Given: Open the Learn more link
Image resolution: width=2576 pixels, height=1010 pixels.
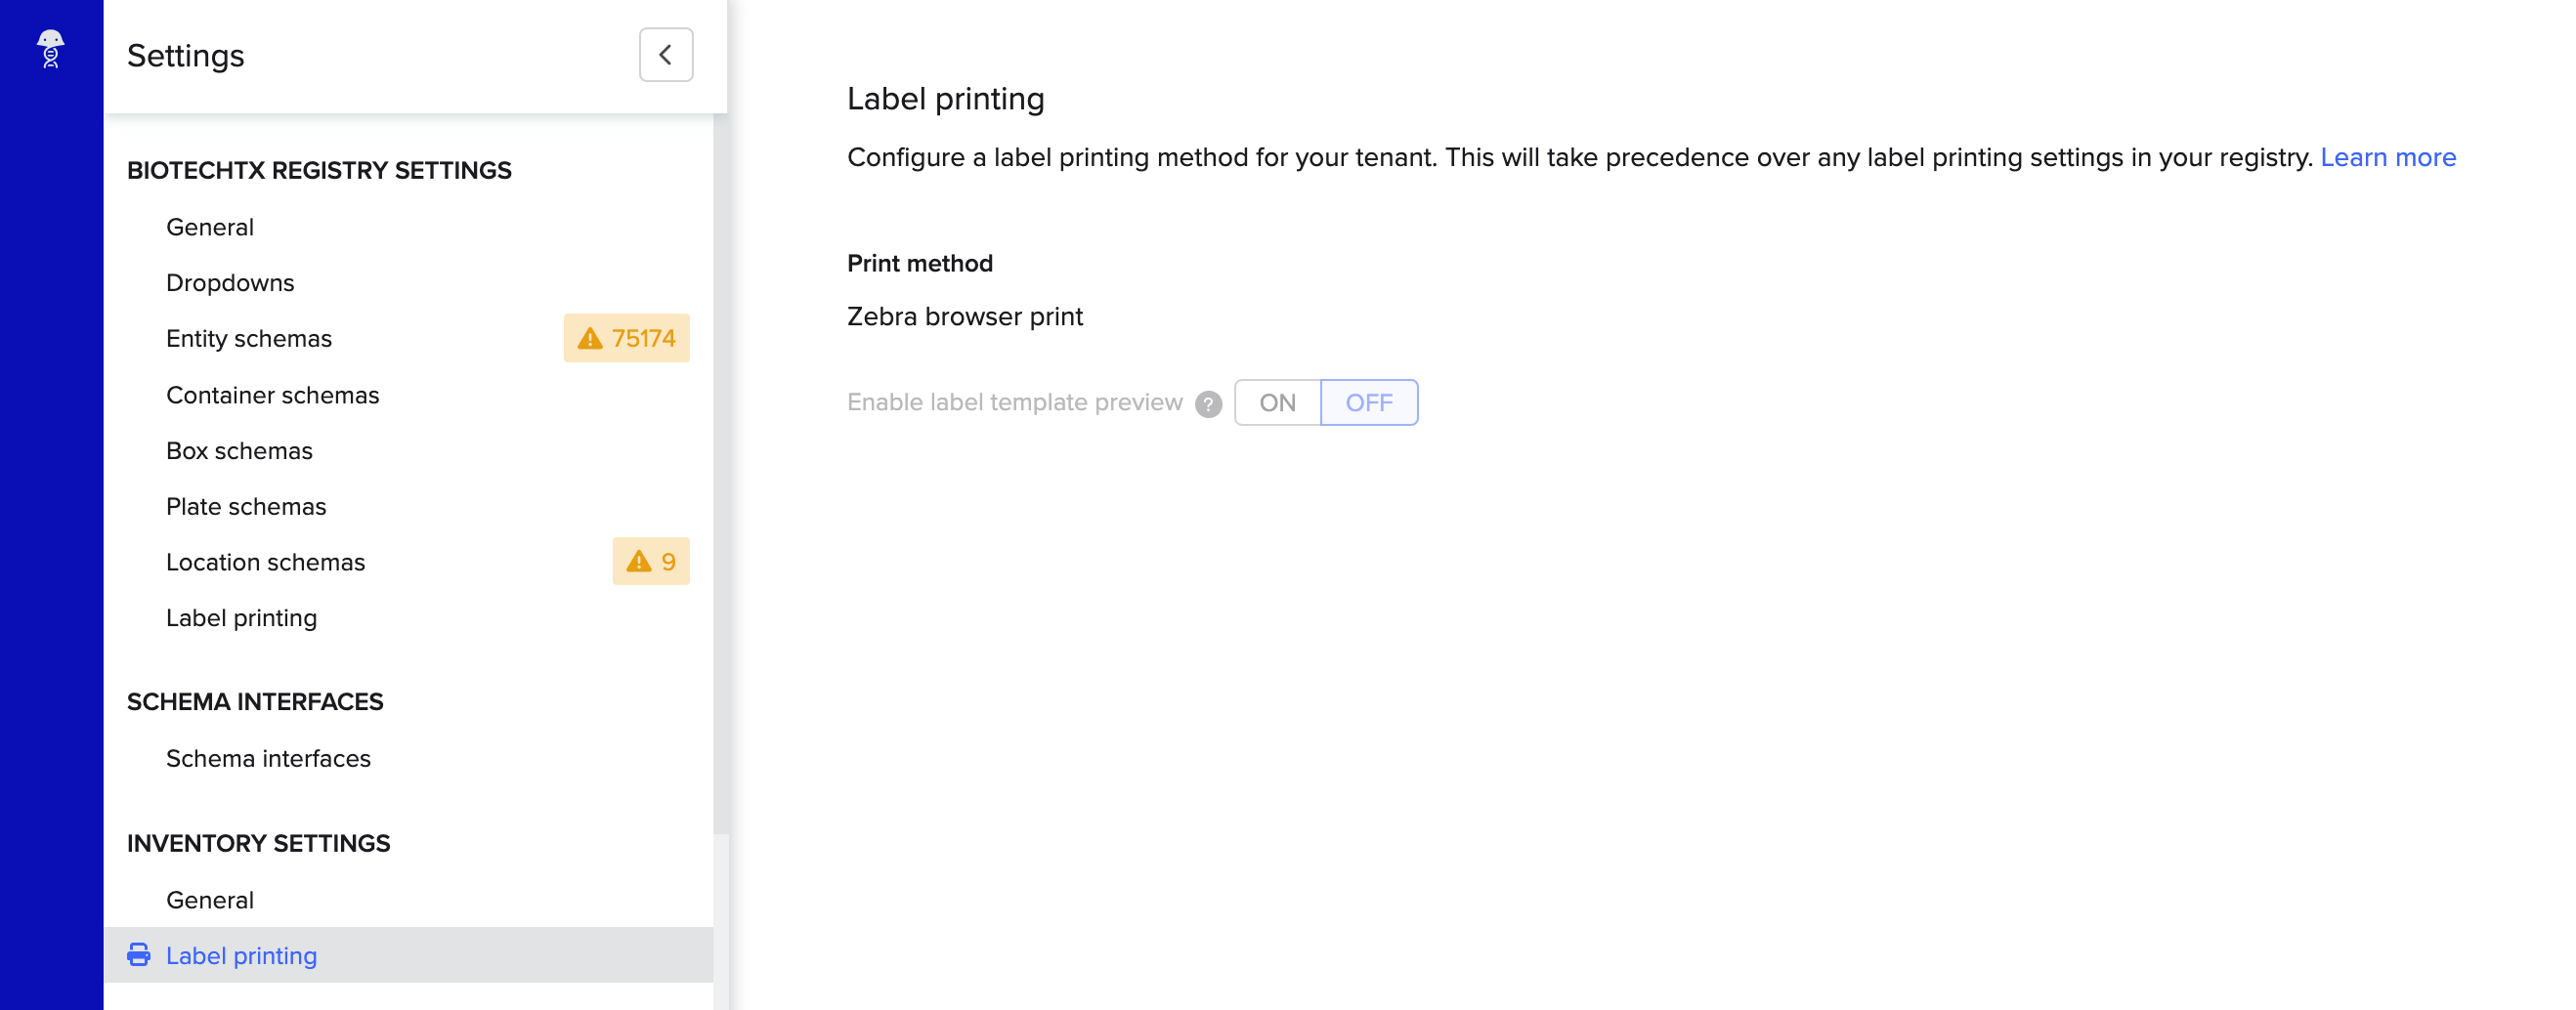Looking at the screenshot, I should (x=2388, y=157).
